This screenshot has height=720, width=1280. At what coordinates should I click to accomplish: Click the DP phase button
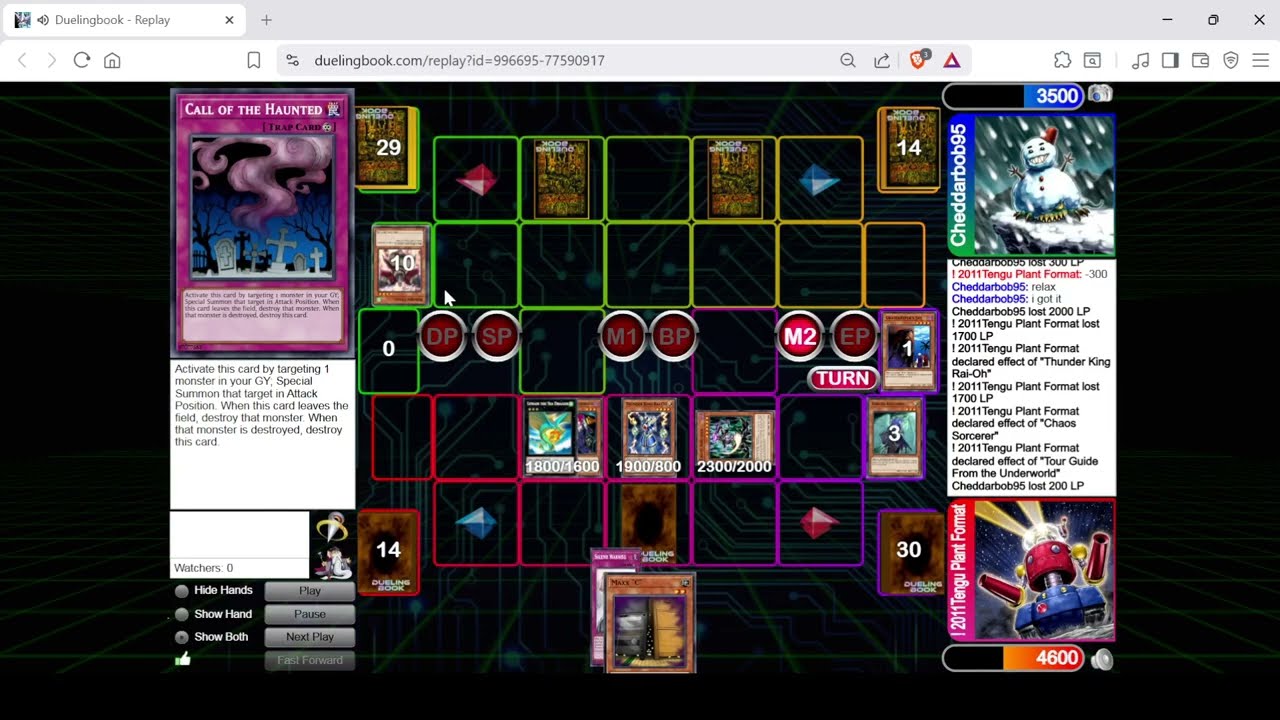[x=442, y=337]
